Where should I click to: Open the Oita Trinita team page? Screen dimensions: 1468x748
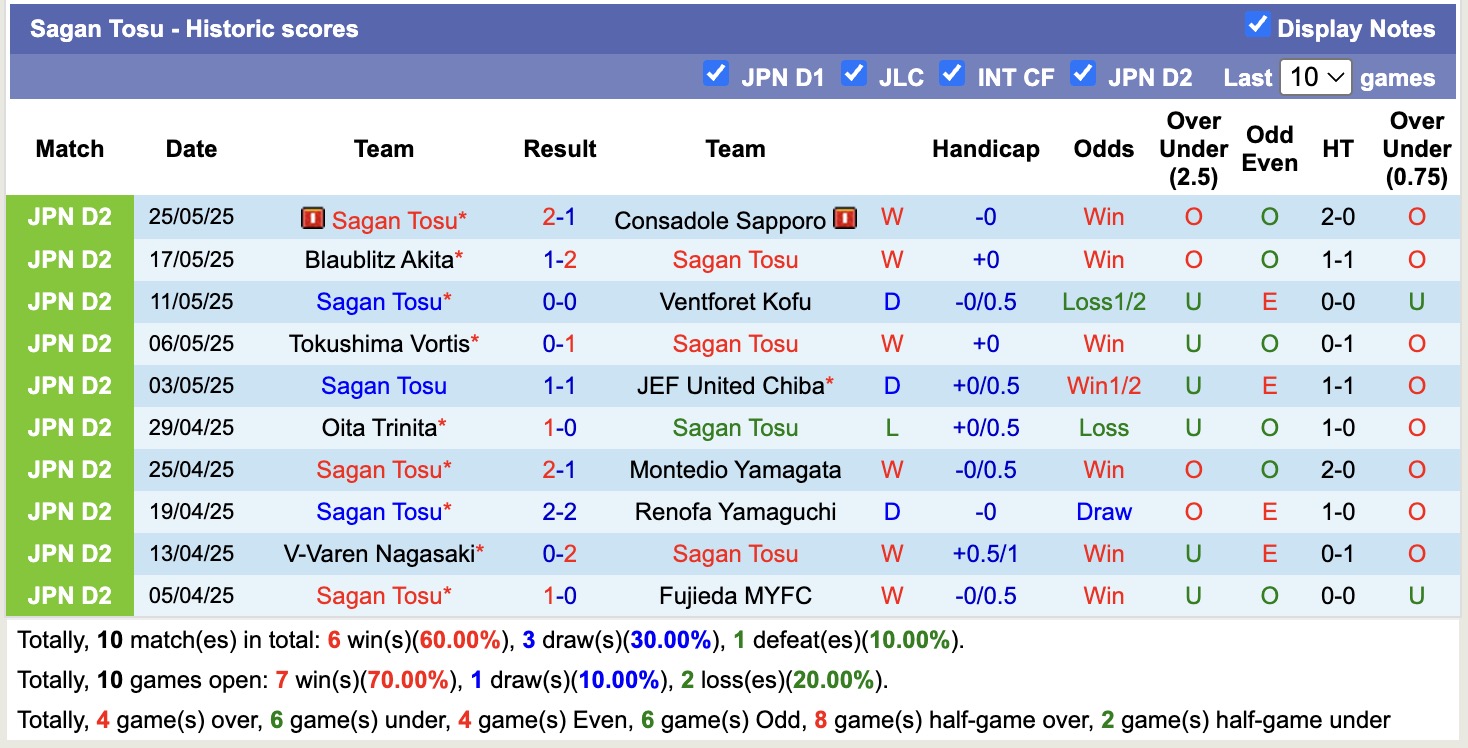pyautogui.click(x=380, y=428)
